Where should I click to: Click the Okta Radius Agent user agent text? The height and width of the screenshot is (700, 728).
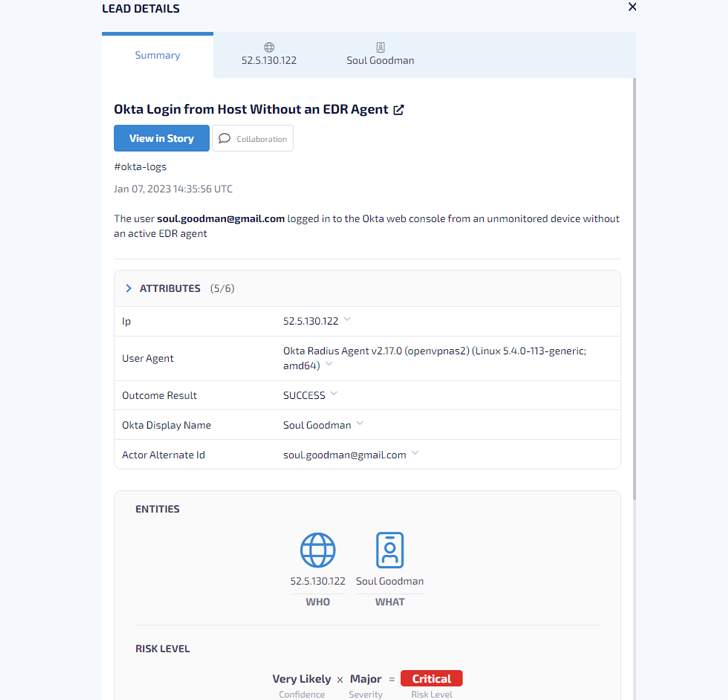coord(435,358)
